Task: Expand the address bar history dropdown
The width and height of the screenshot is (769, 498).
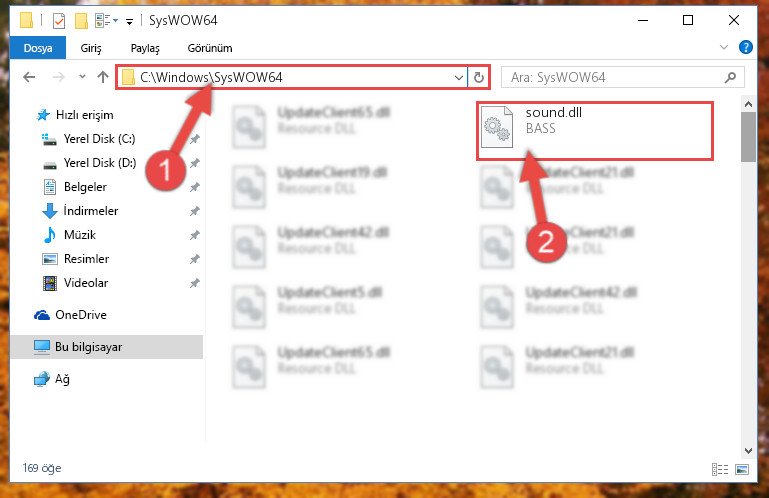Action: (459, 78)
